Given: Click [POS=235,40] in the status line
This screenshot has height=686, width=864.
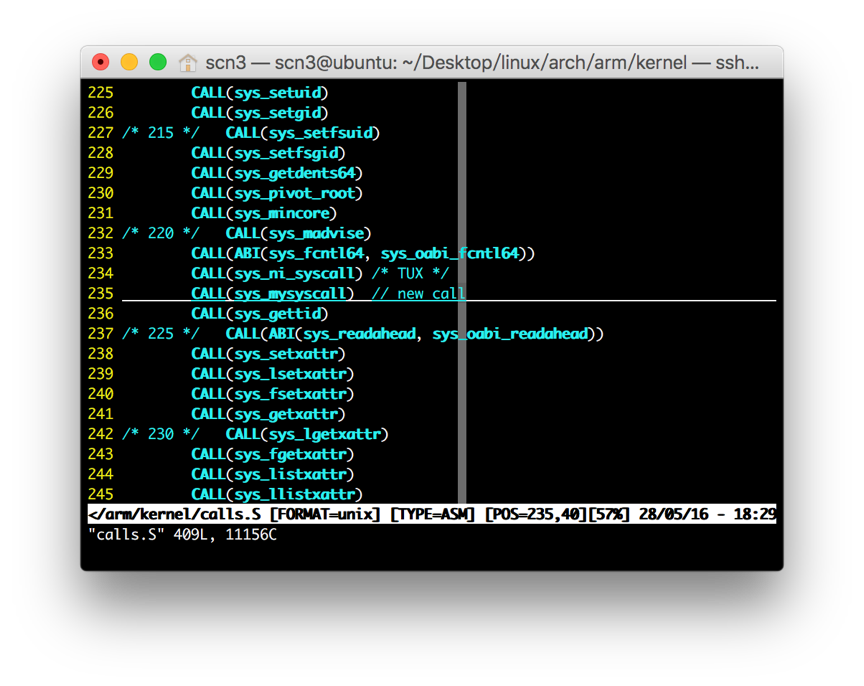Looking at the screenshot, I should (536, 515).
